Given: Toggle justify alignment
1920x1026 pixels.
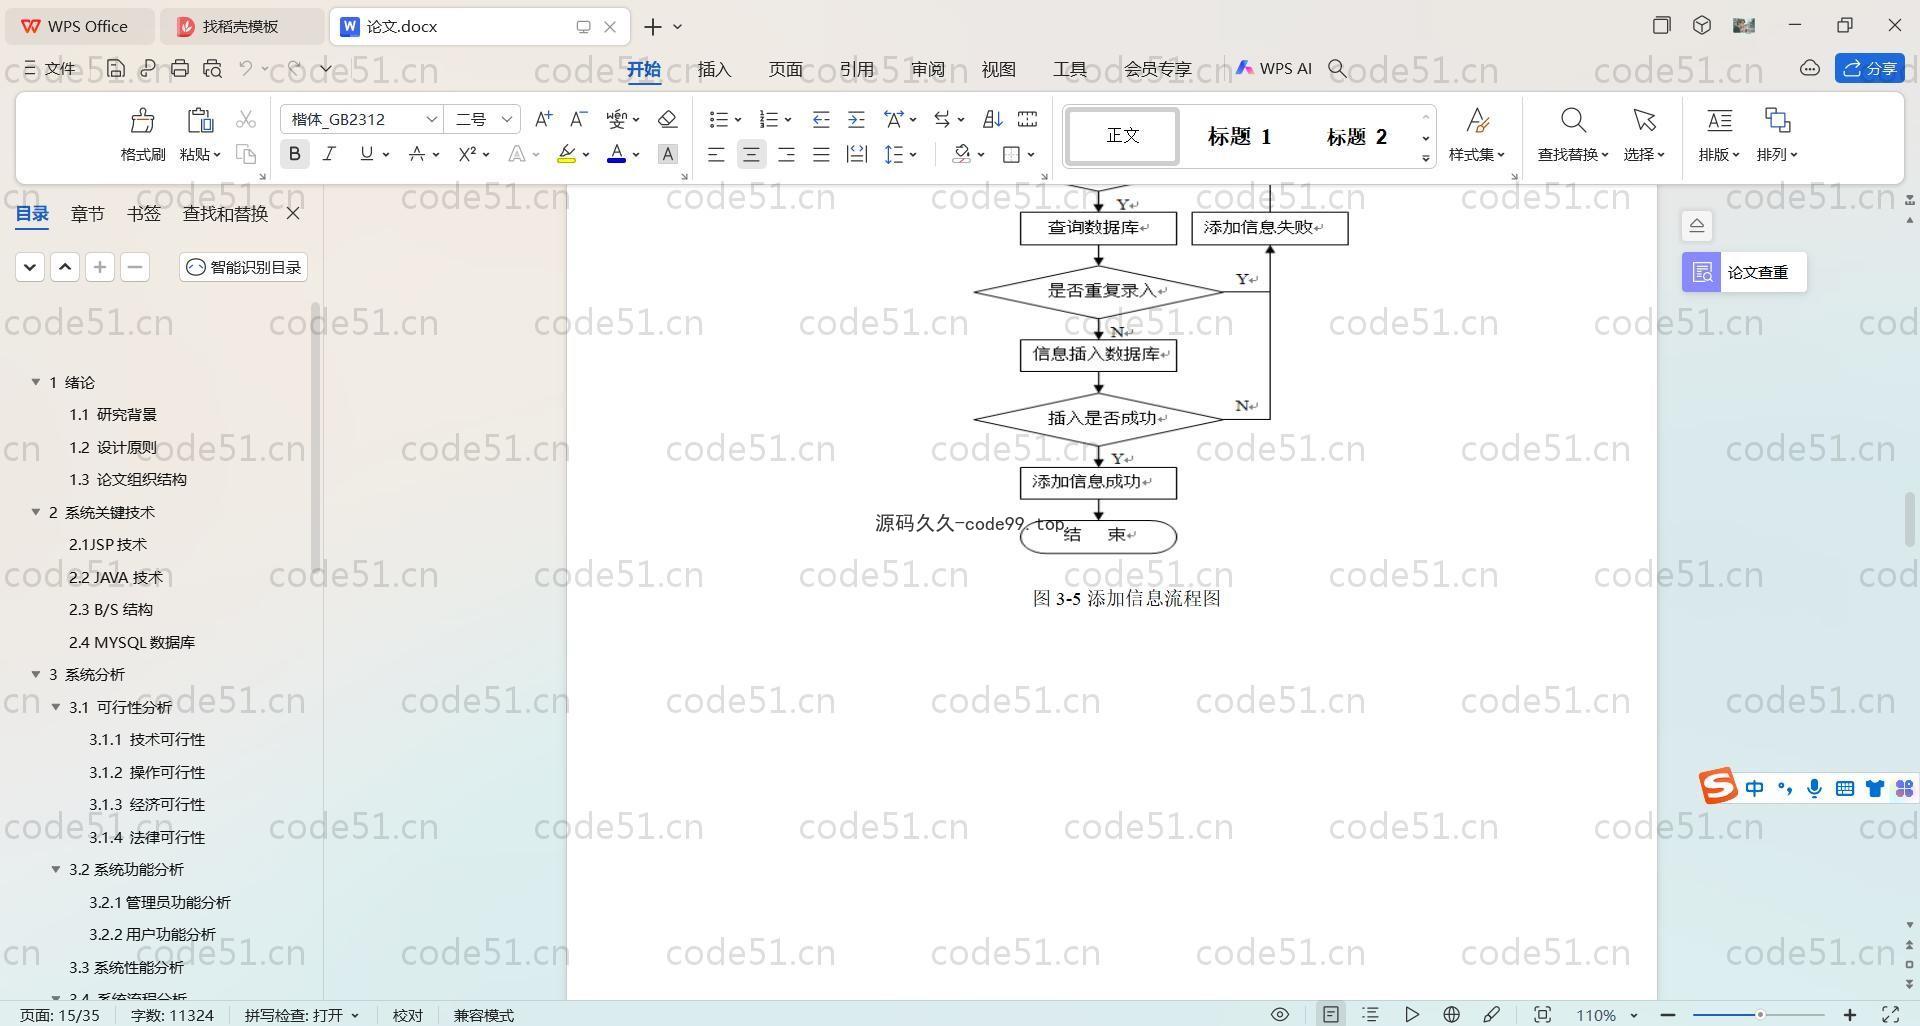Looking at the screenshot, I should [x=821, y=154].
